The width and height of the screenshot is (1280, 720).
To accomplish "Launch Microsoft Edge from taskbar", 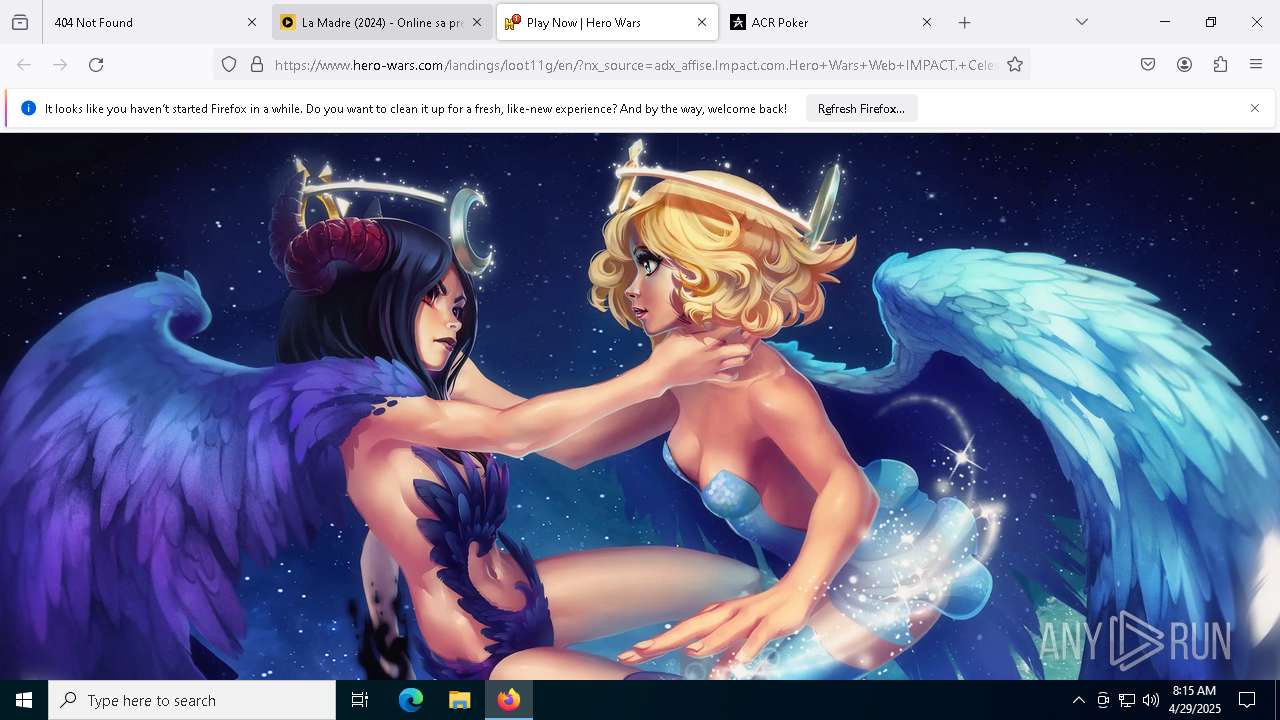I will coord(411,700).
